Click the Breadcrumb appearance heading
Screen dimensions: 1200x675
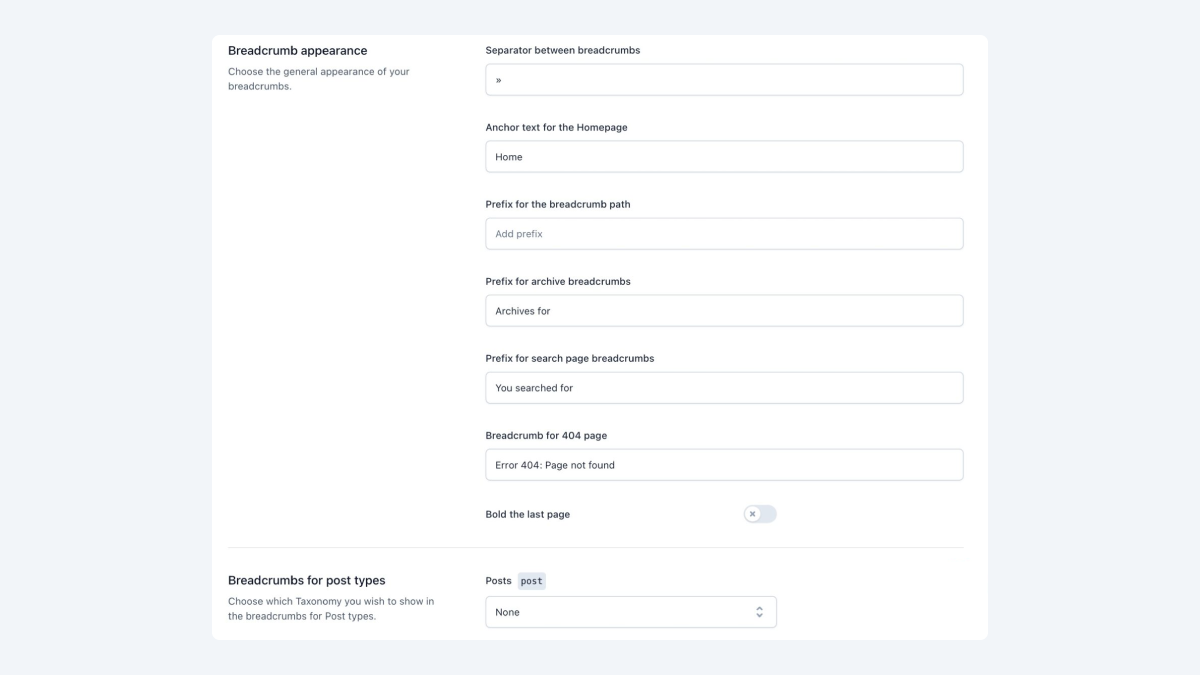click(x=297, y=50)
